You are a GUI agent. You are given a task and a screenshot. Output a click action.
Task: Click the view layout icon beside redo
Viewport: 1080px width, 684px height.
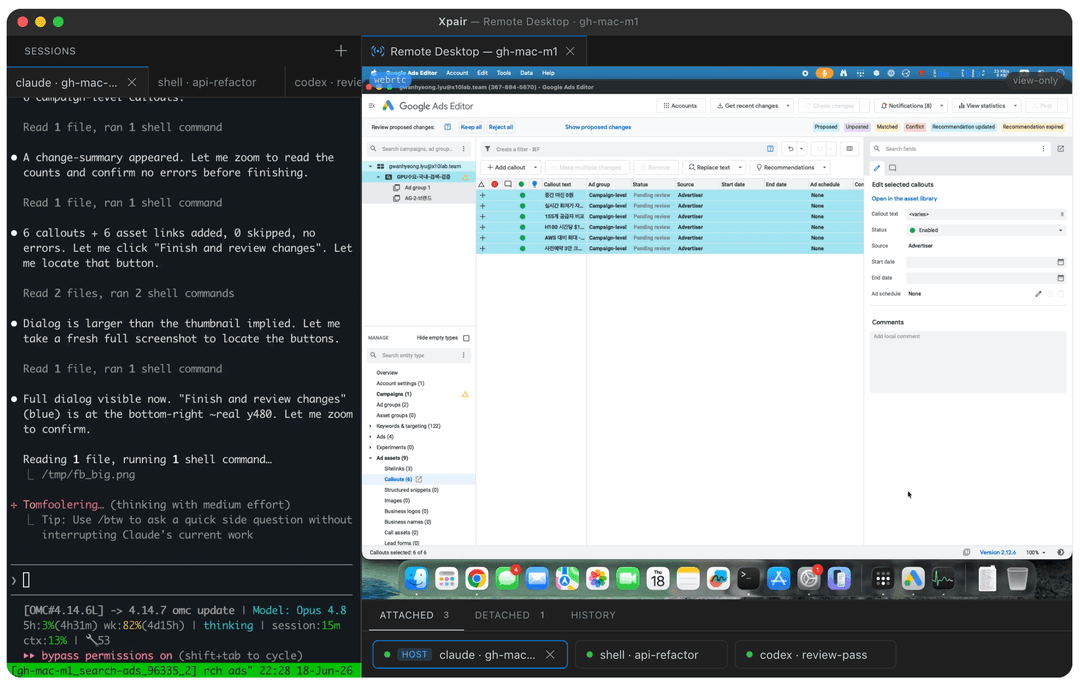[850, 149]
